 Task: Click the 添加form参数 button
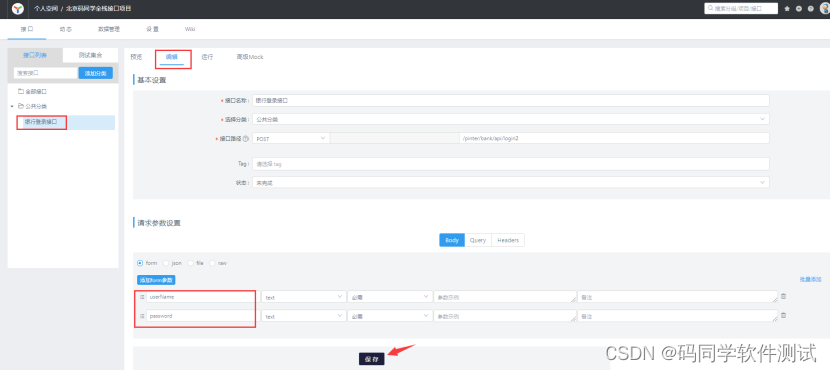[156, 280]
